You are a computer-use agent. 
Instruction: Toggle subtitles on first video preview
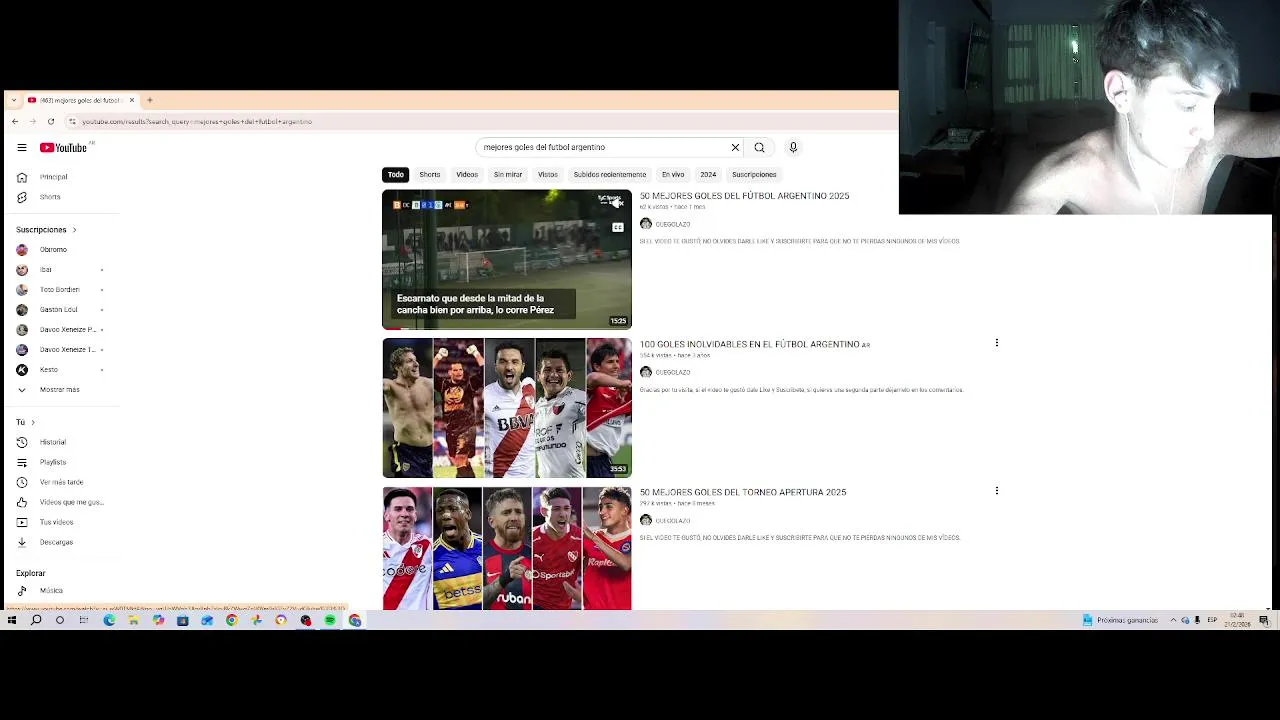click(618, 228)
